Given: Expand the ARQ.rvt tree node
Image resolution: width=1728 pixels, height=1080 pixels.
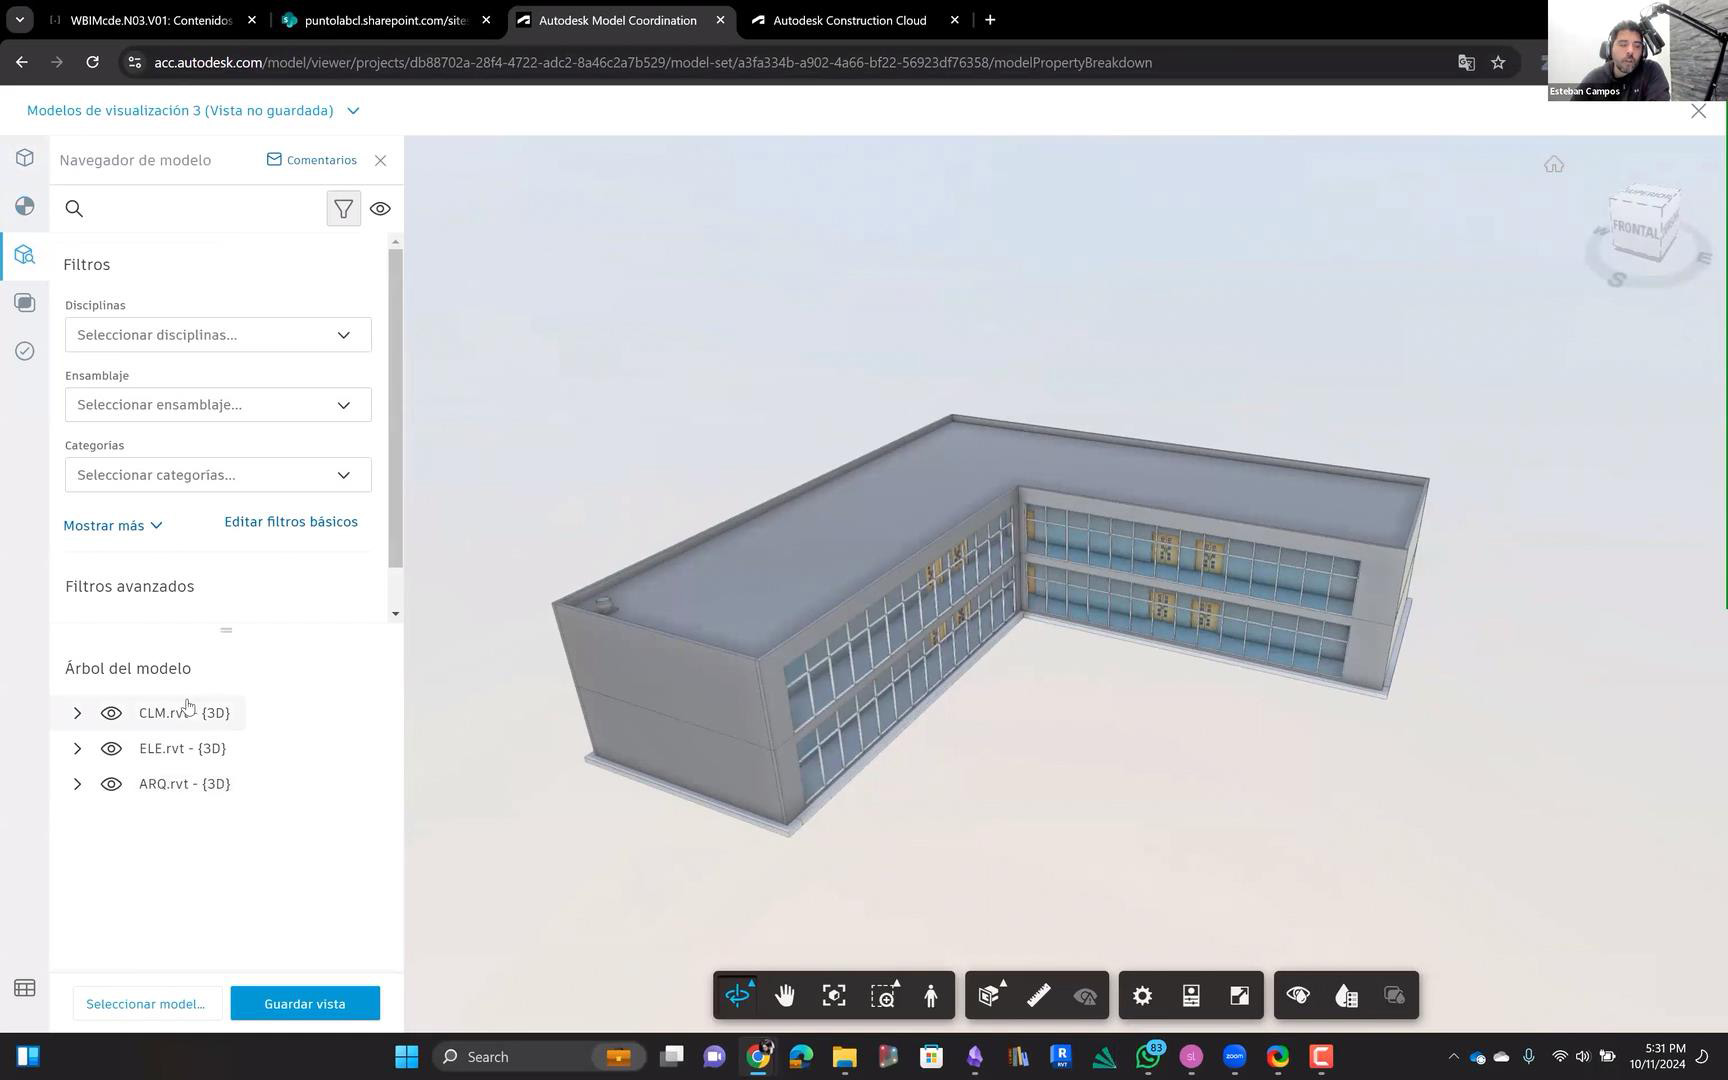Looking at the screenshot, I should click(77, 784).
